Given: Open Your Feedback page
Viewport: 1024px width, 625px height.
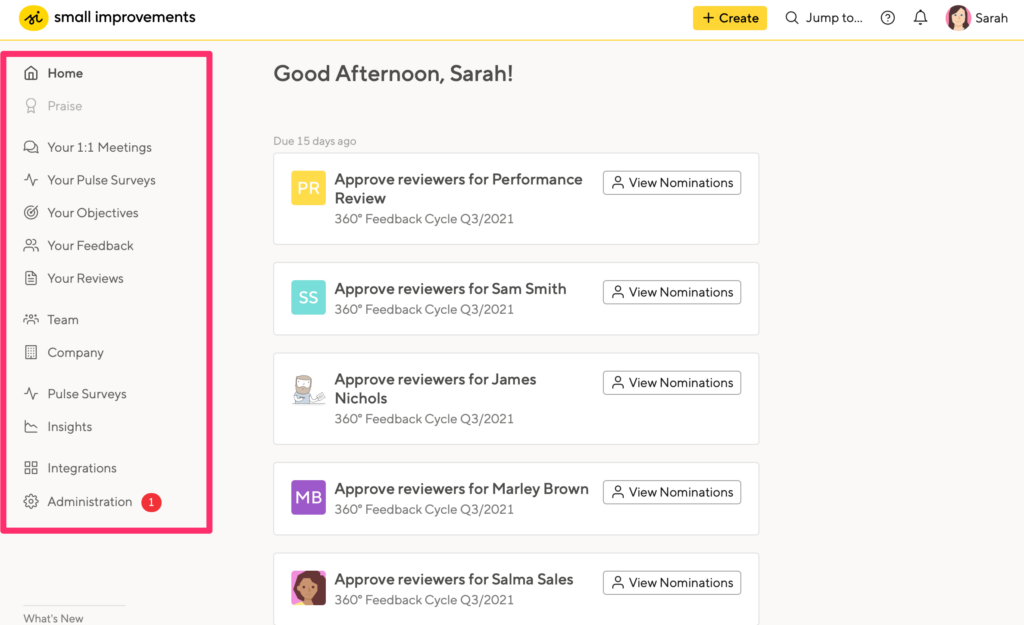Looking at the screenshot, I should click(90, 246).
